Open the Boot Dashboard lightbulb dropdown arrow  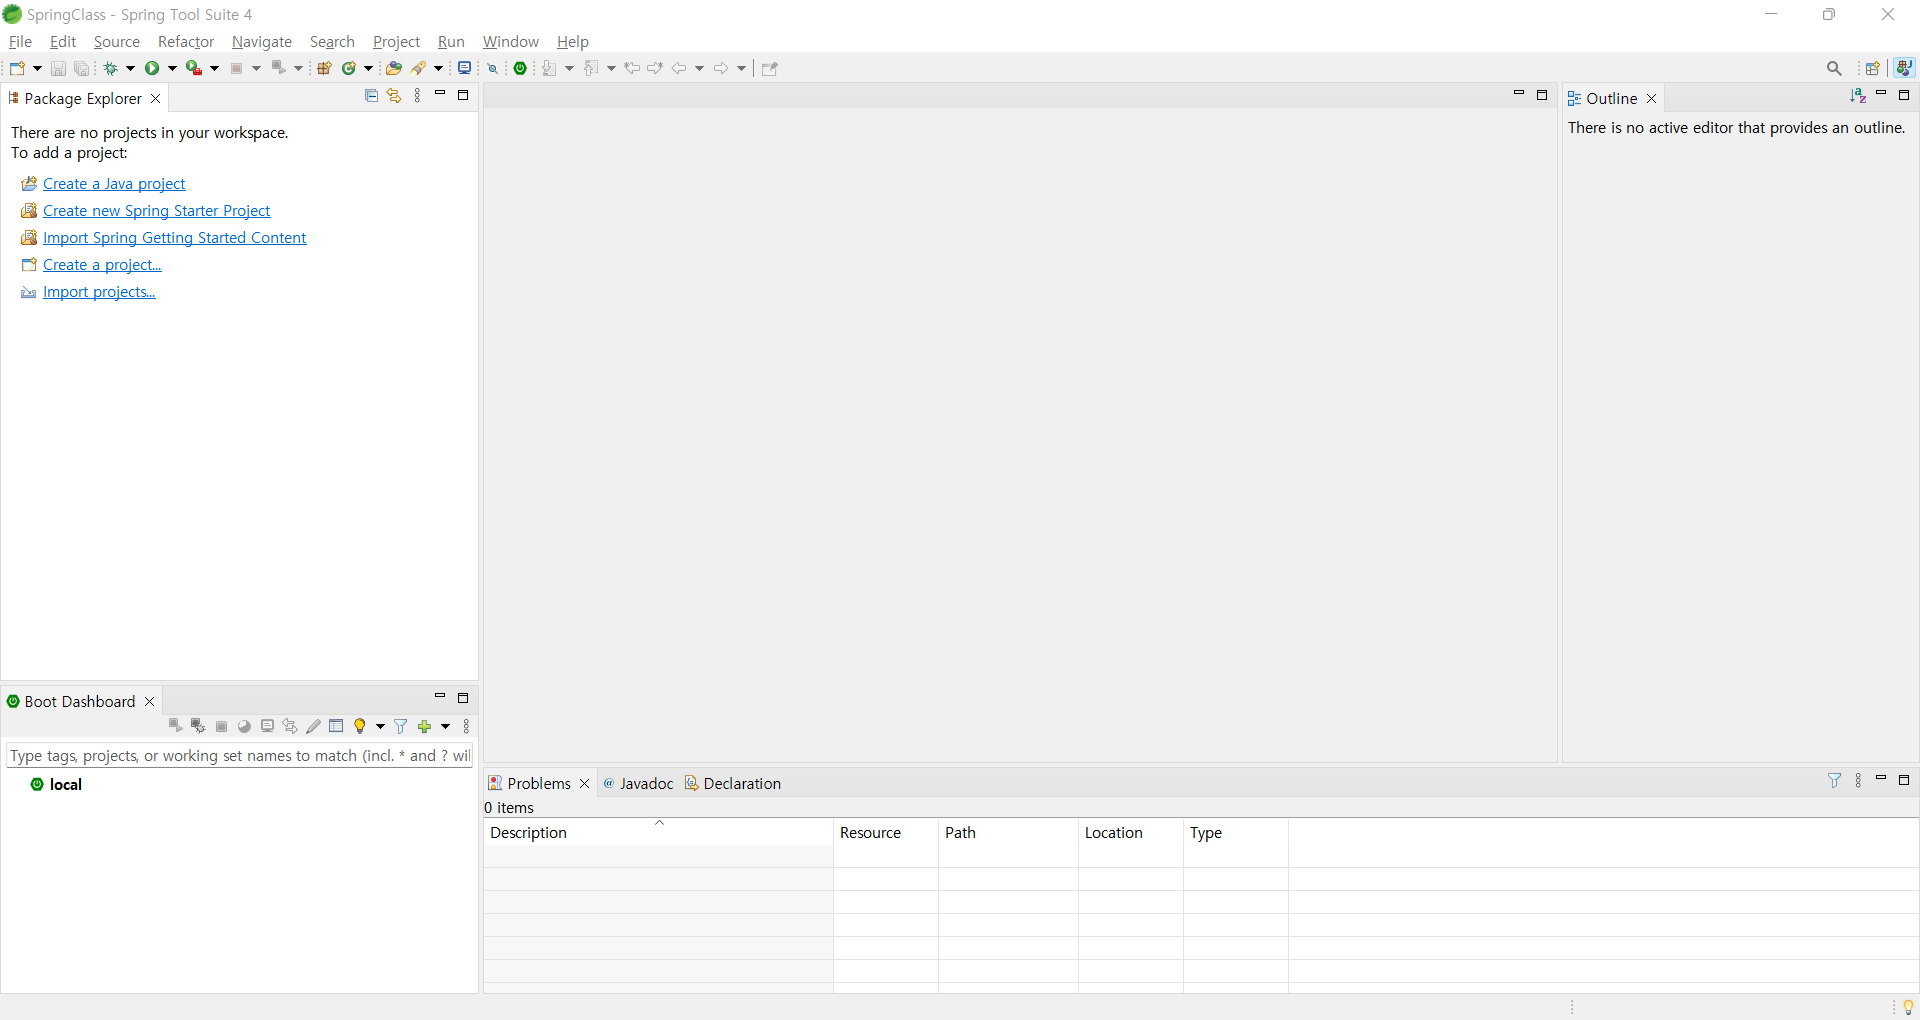pos(380,726)
